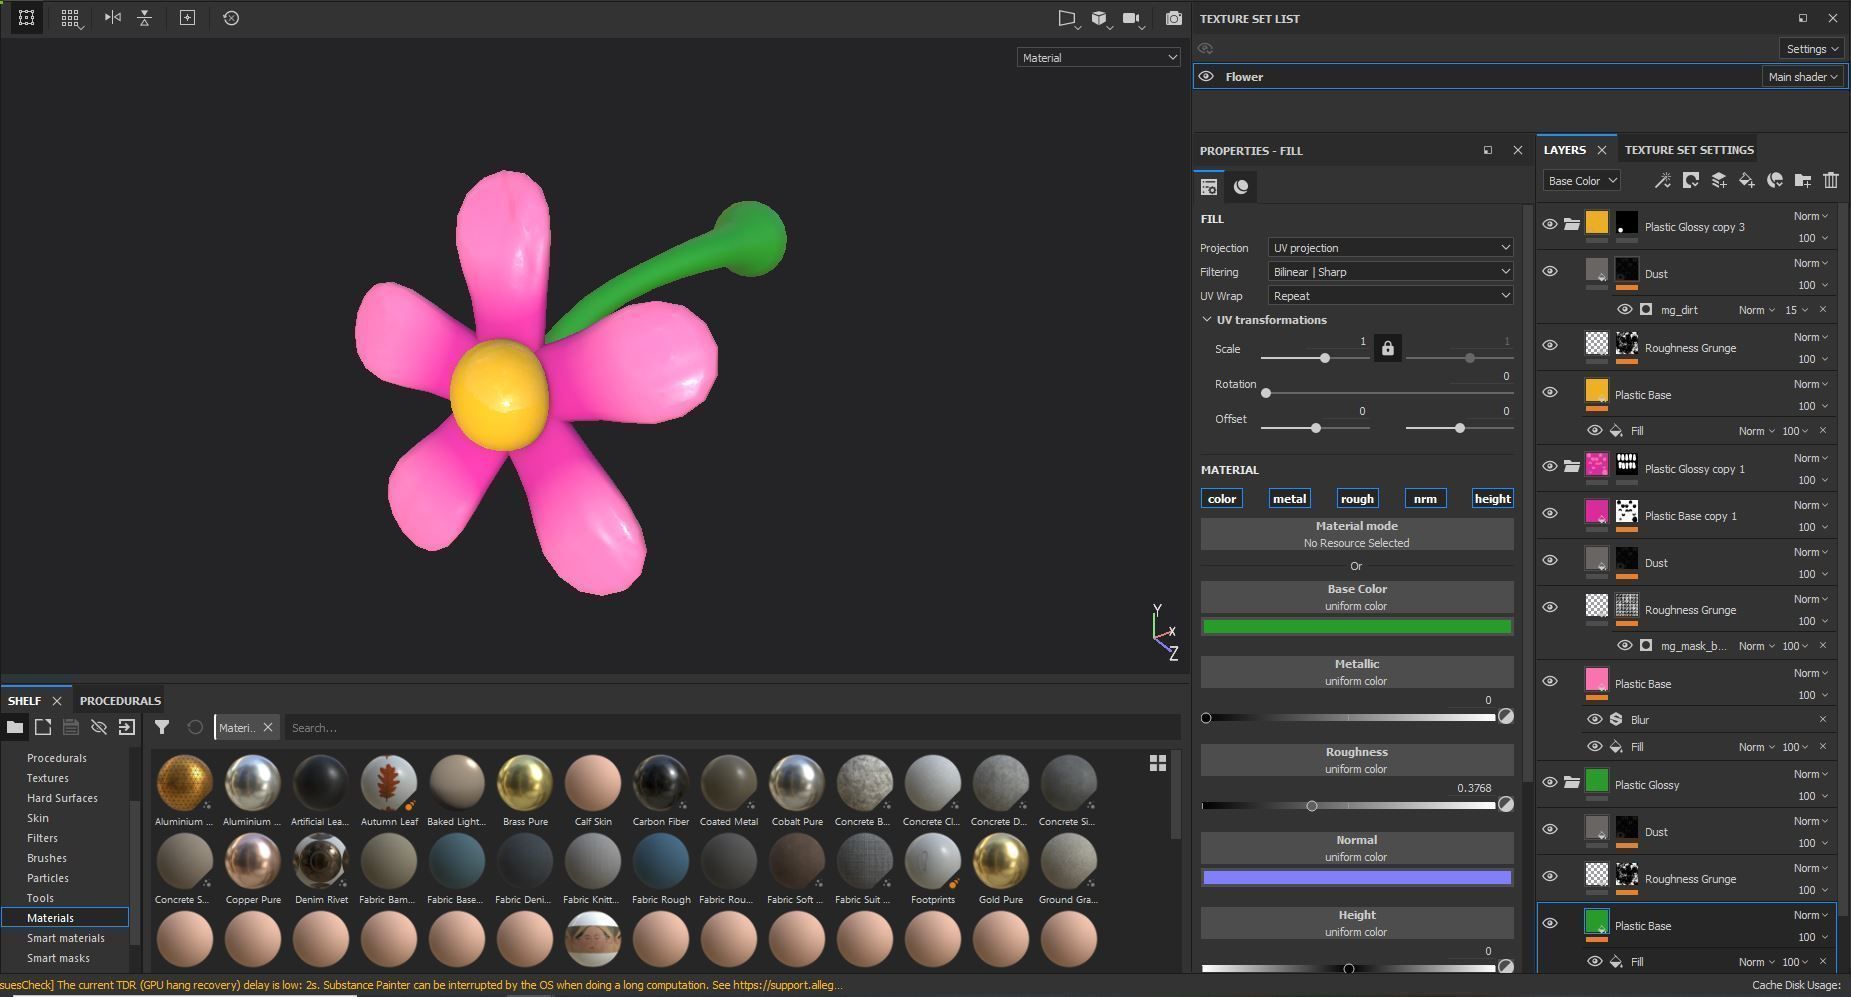Screen dimensions: 1851x997
Task: Click the add effect magic wand icon
Action: [x=1662, y=181]
